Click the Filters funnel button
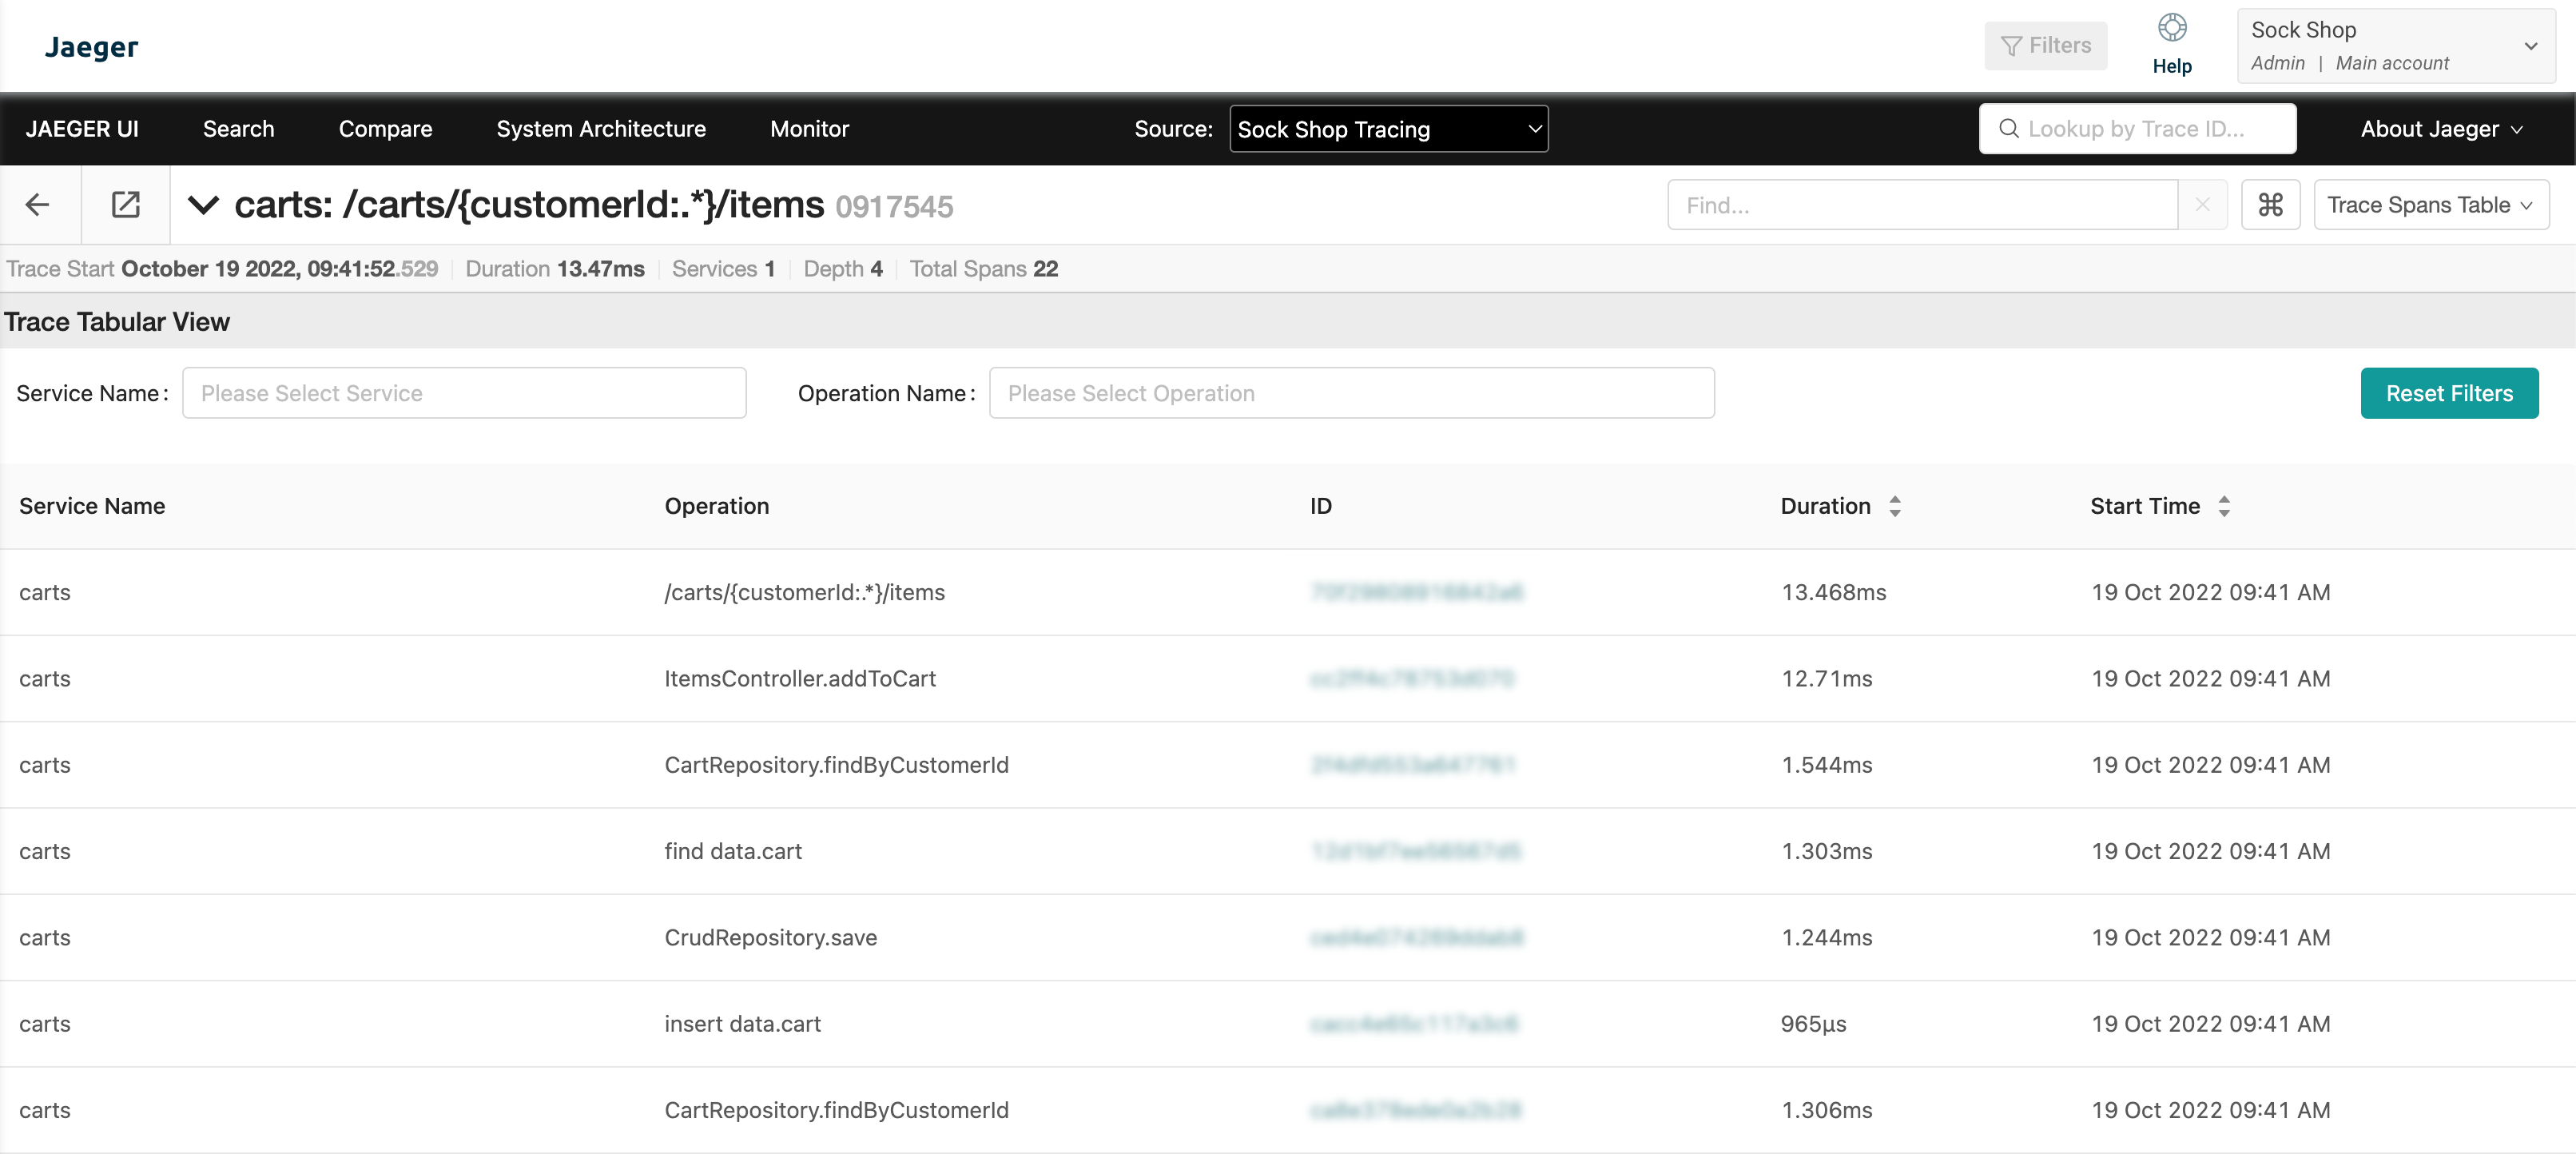This screenshot has width=2576, height=1154. coord(2045,46)
